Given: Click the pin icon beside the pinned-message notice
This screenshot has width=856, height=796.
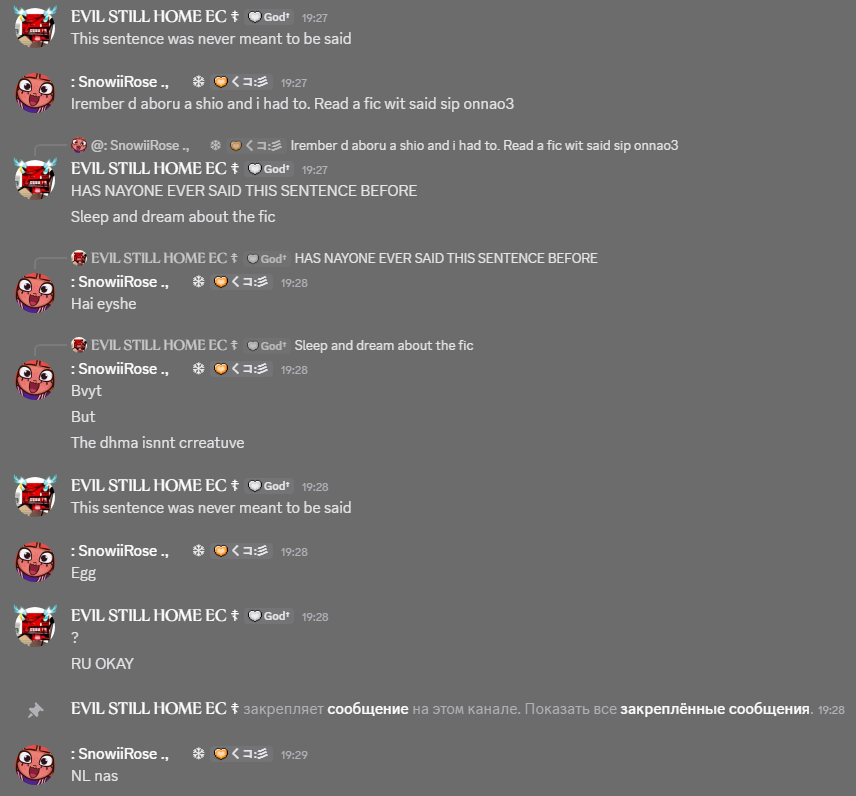Looking at the screenshot, I should point(35,710).
